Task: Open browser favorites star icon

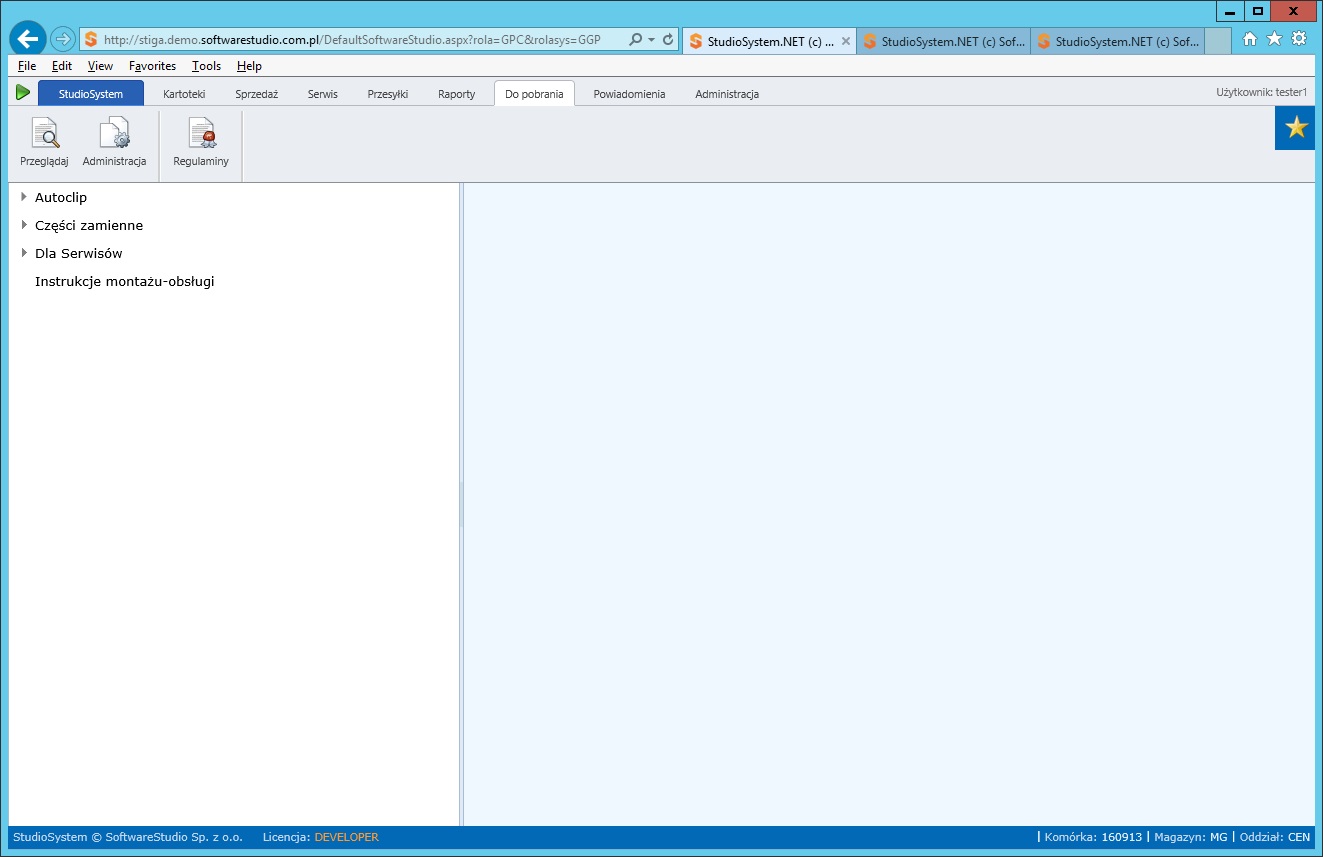Action: pos(1274,39)
